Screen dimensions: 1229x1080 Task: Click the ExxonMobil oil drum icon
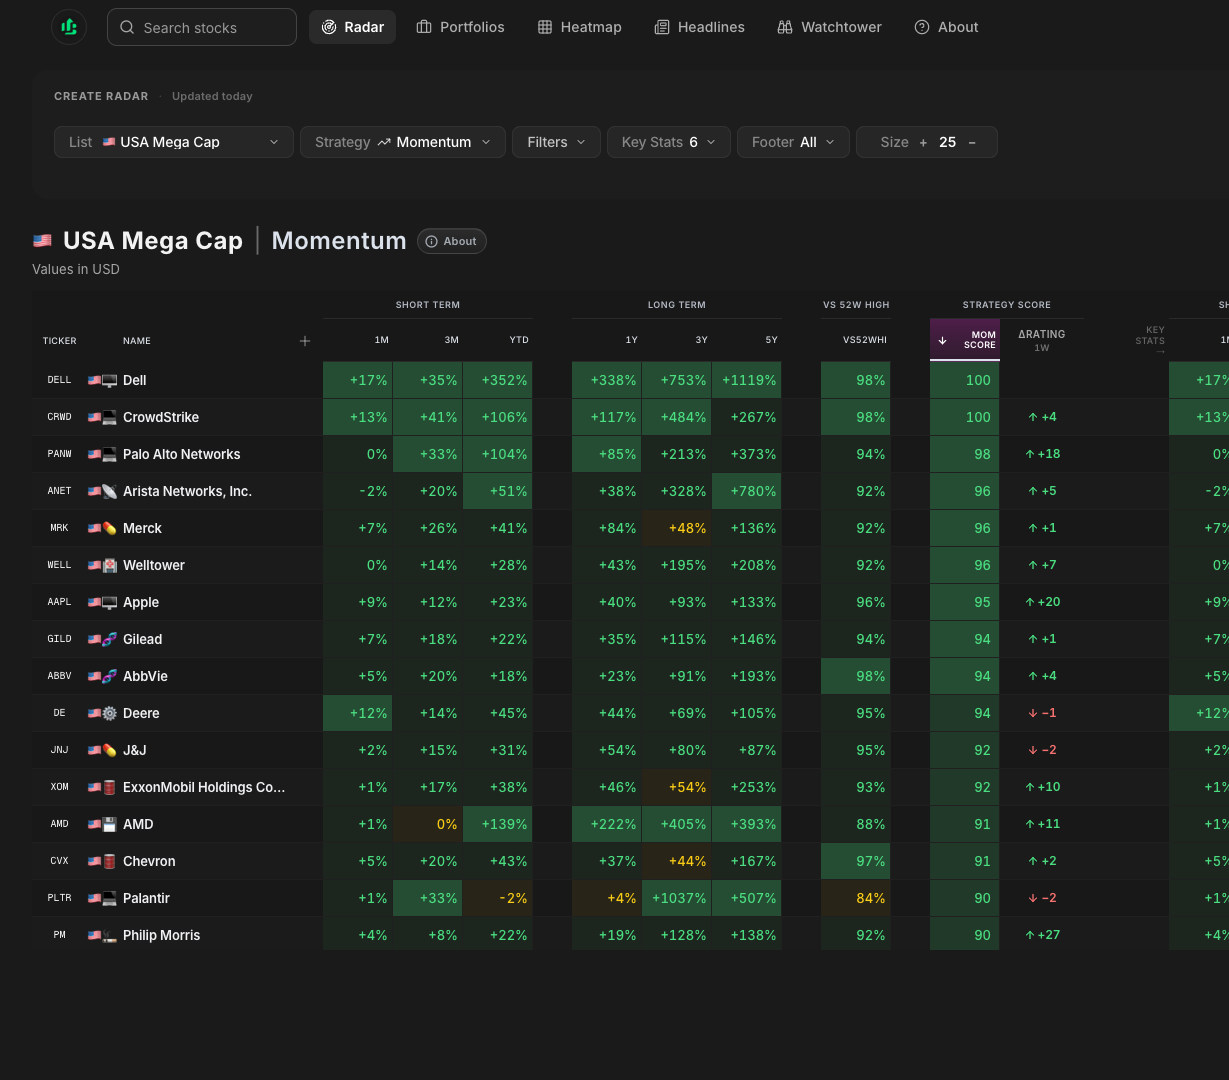[110, 787]
